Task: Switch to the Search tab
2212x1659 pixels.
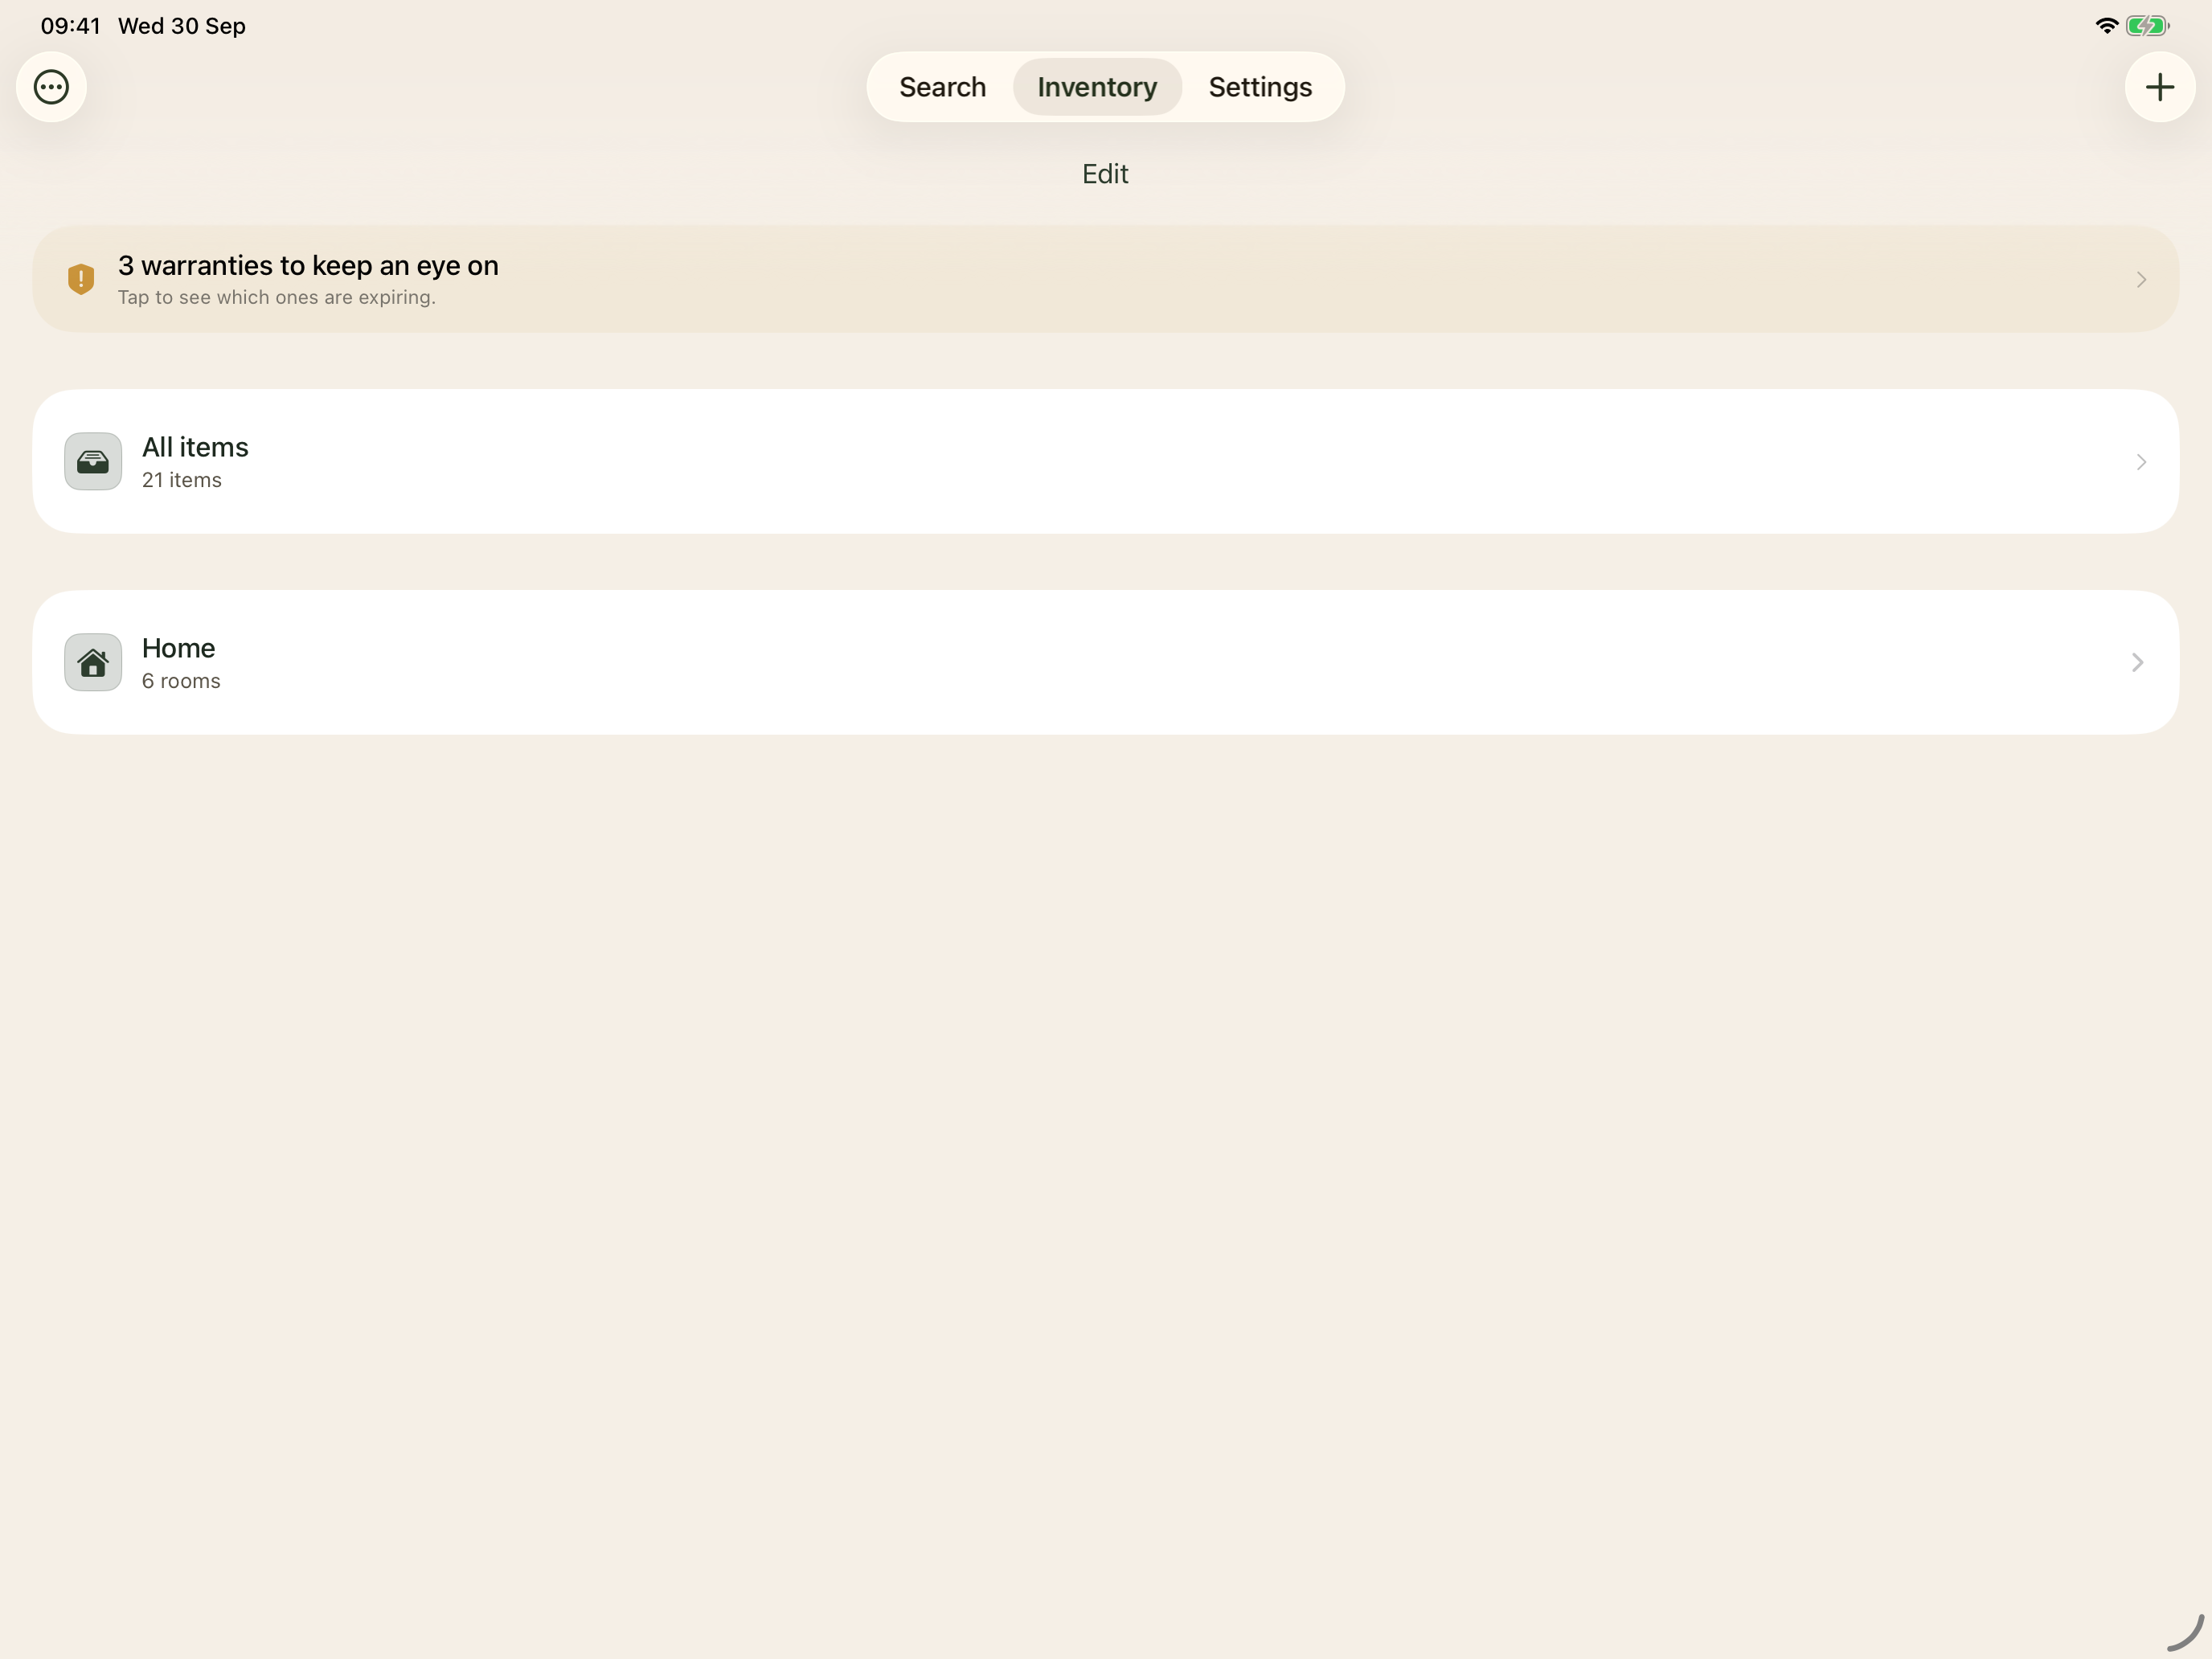Action: pos(942,87)
